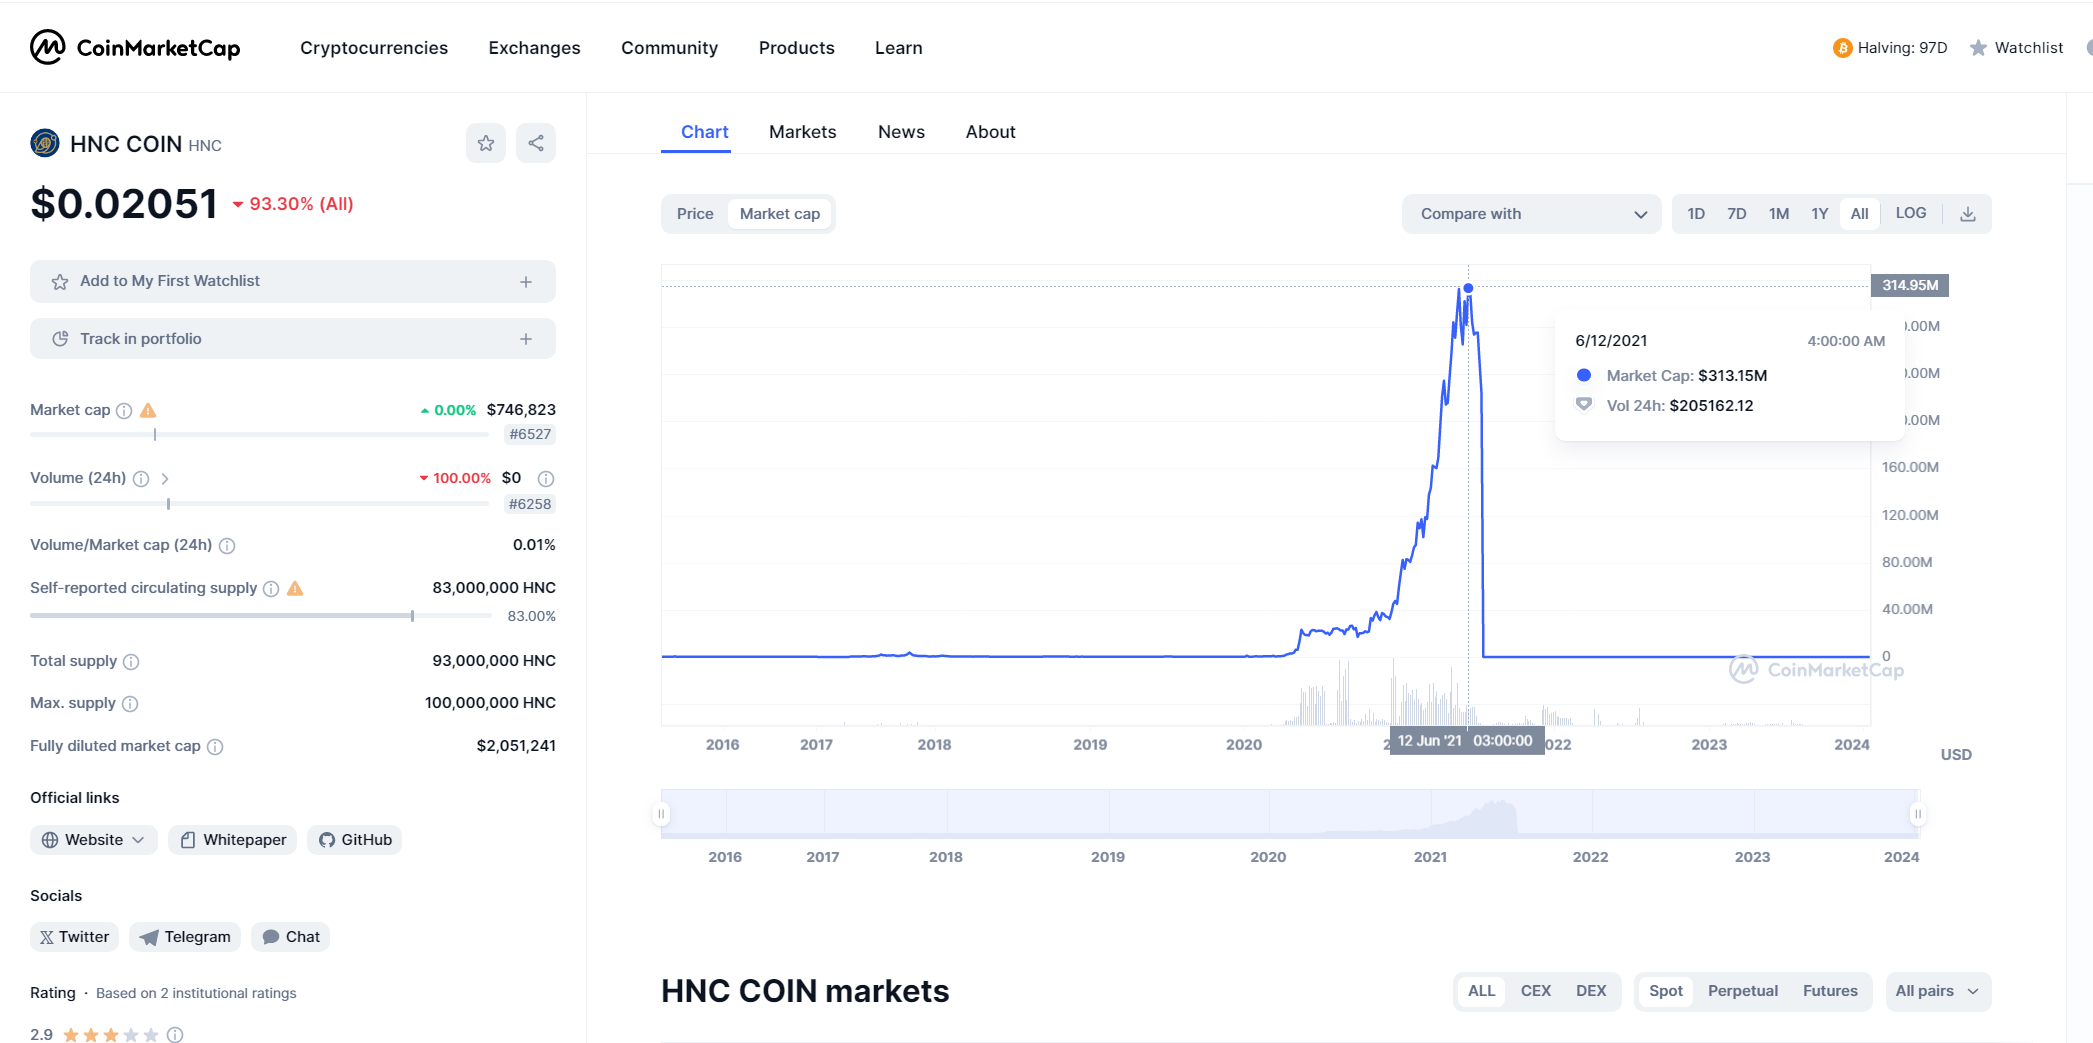Filter markets by CEX
2093x1043 pixels.
pyautogui.click(x=1535, y=991)
